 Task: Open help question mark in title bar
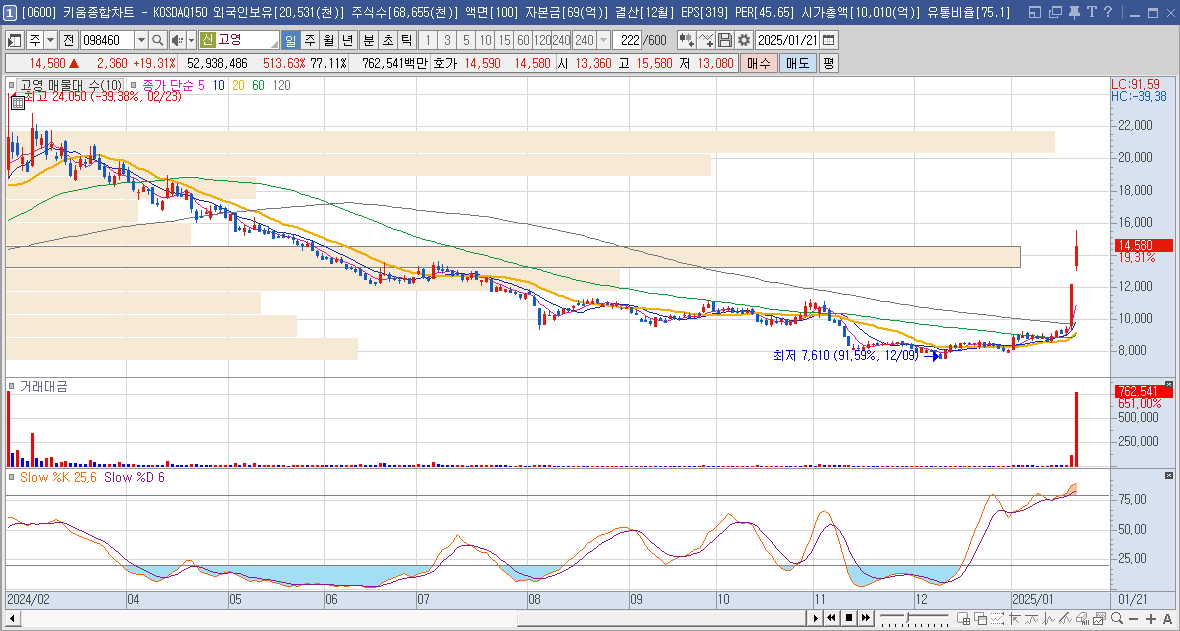pyautogui.click(x=1109, y=12)
